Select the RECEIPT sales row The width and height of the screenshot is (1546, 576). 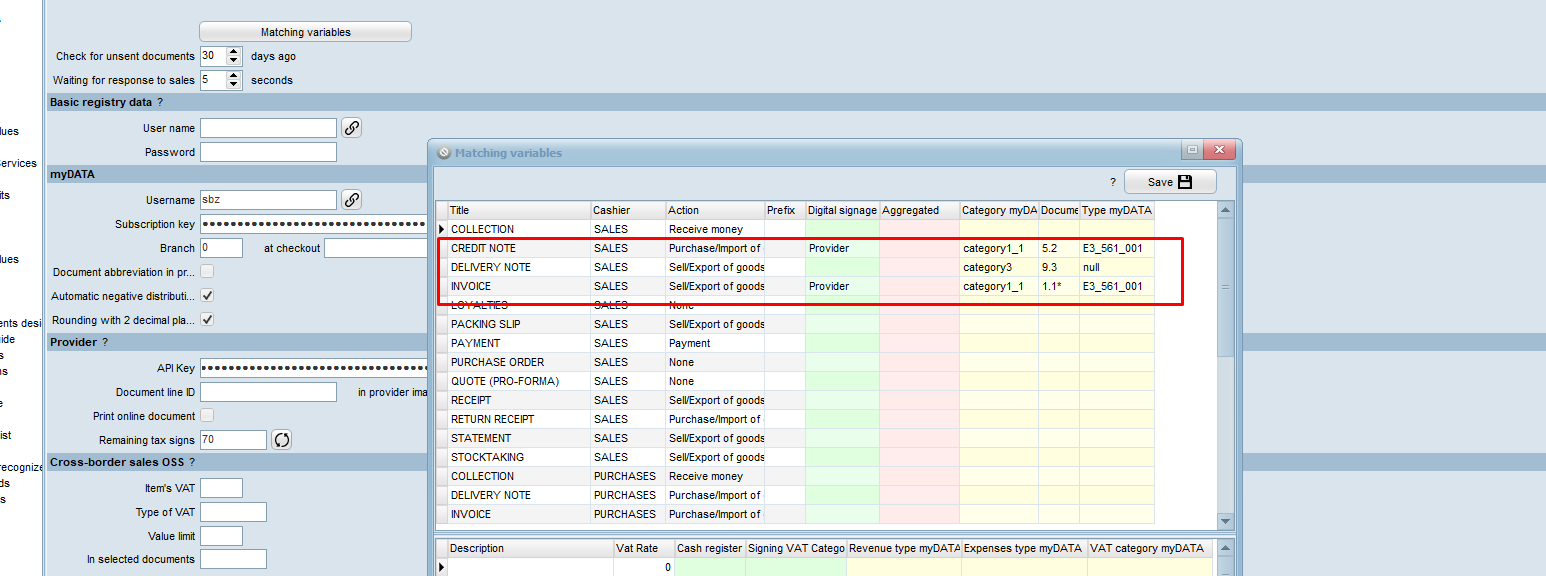796,400
